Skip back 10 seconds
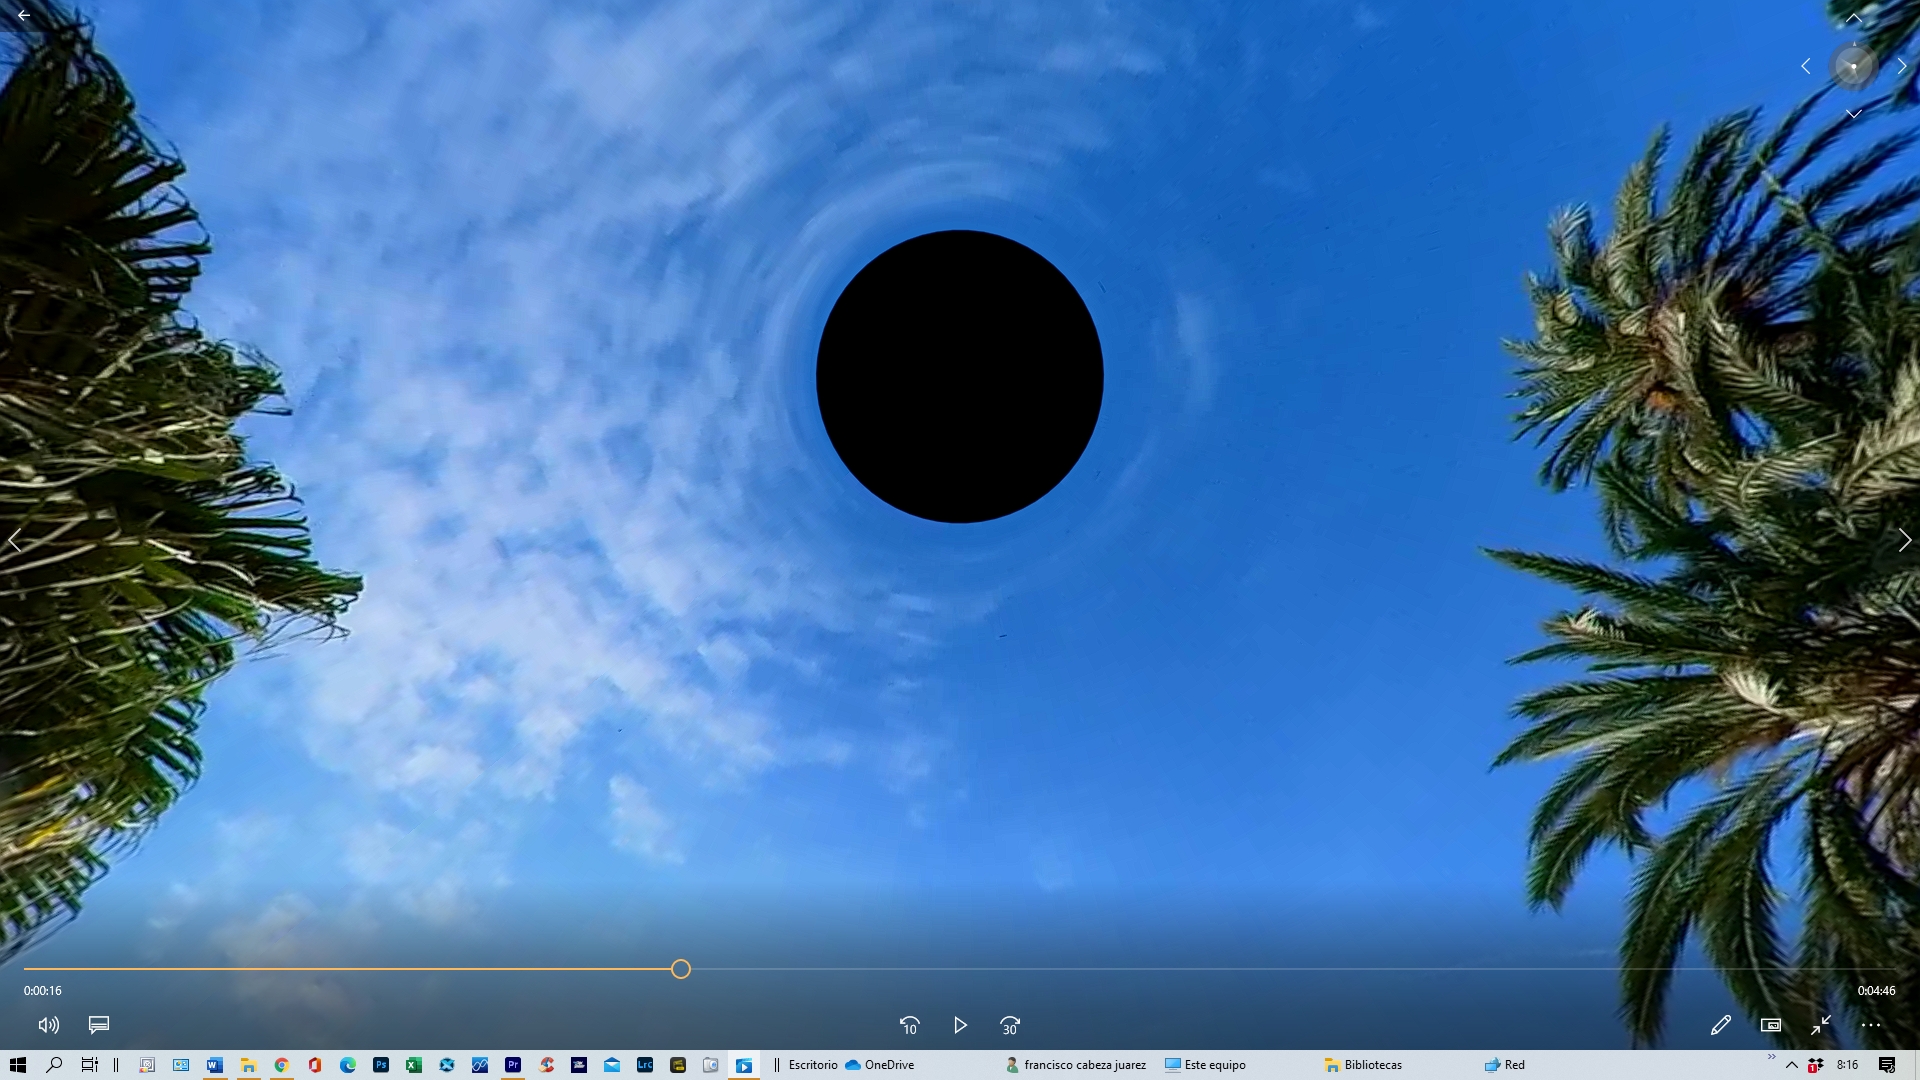Image resolution: width=1920 pixels, height=1080 pixels. coord(909,1025)
